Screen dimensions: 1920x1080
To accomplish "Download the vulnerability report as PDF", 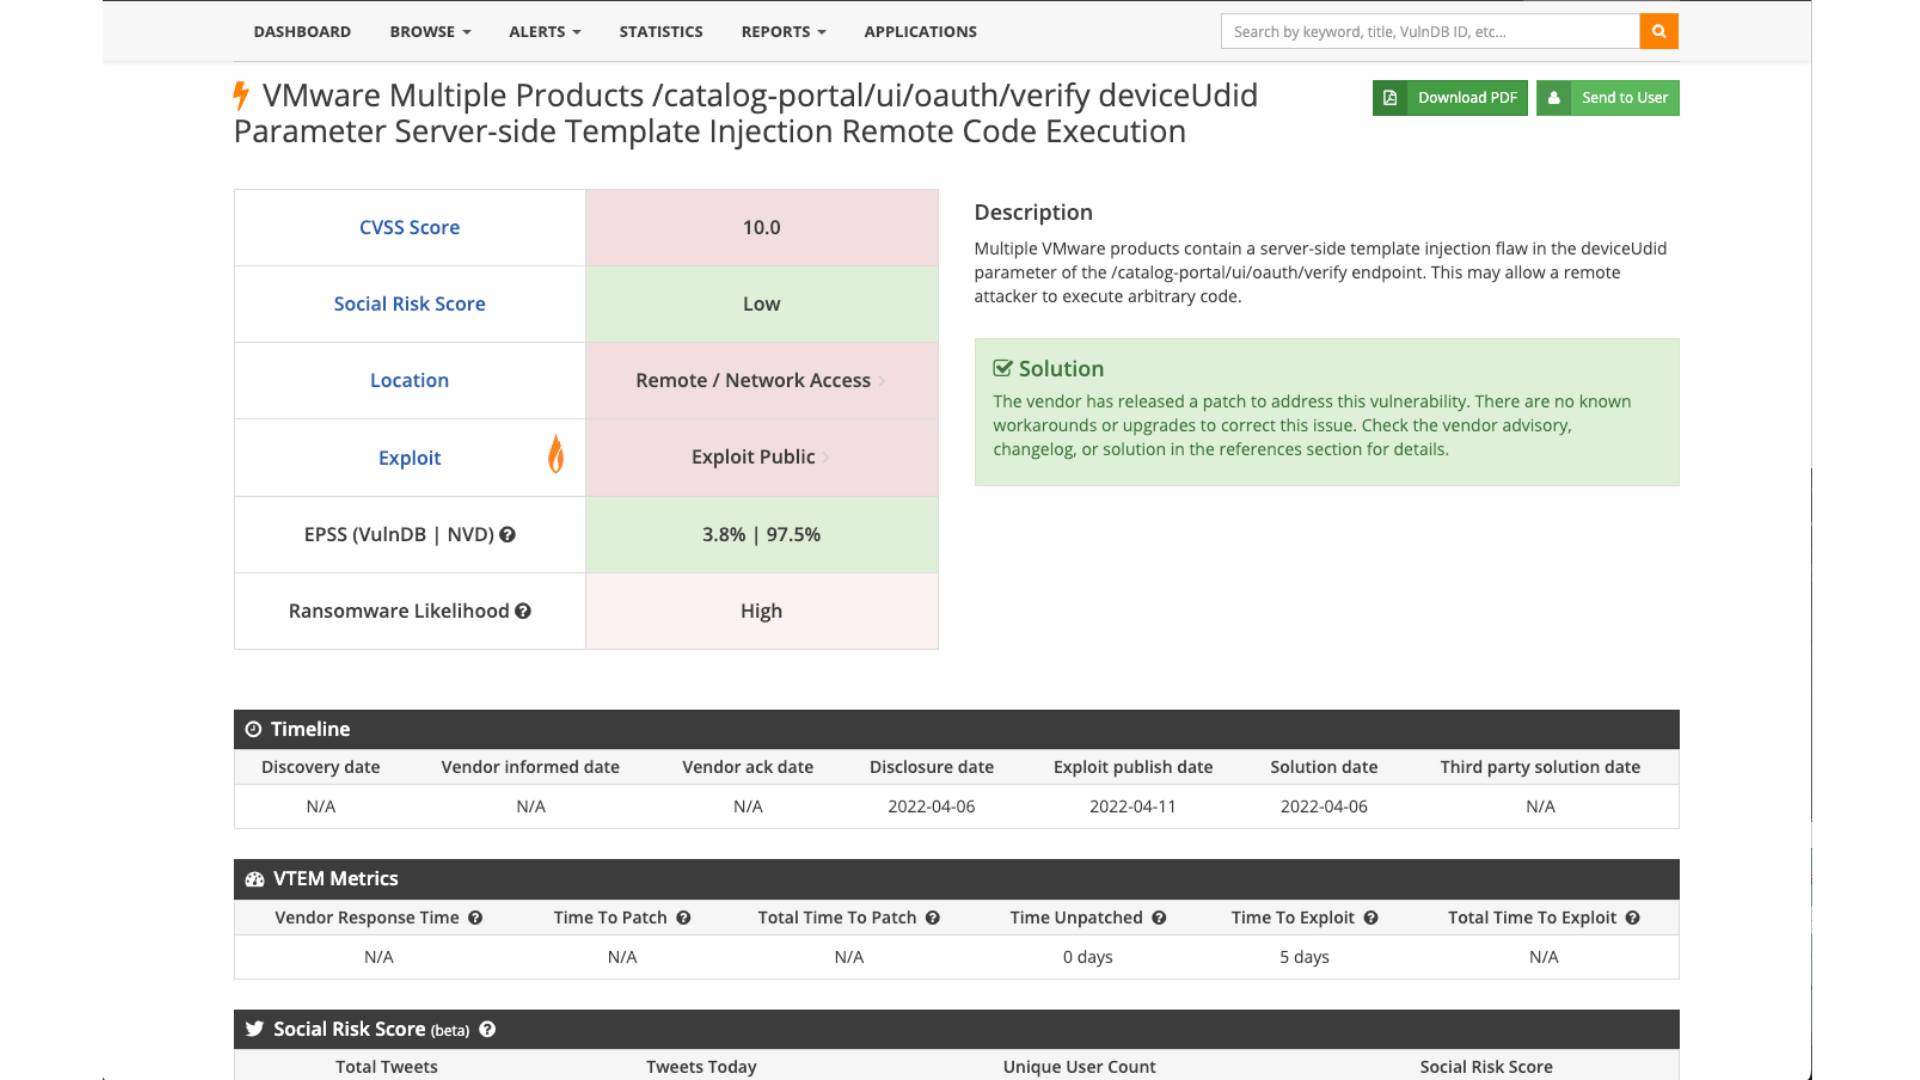I will pos(1449,98).
